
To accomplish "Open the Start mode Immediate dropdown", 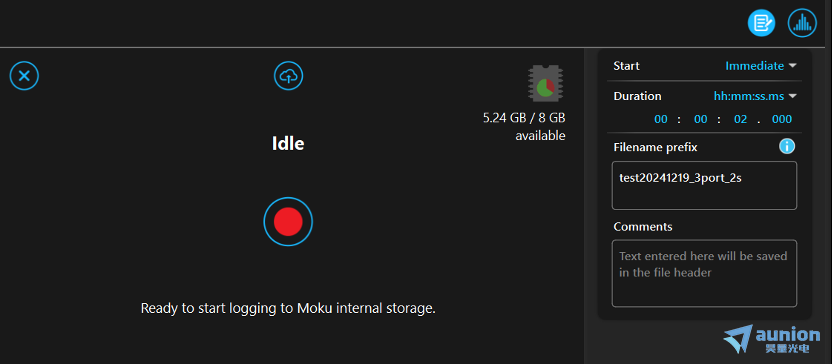I will click(x=761, y=66).
